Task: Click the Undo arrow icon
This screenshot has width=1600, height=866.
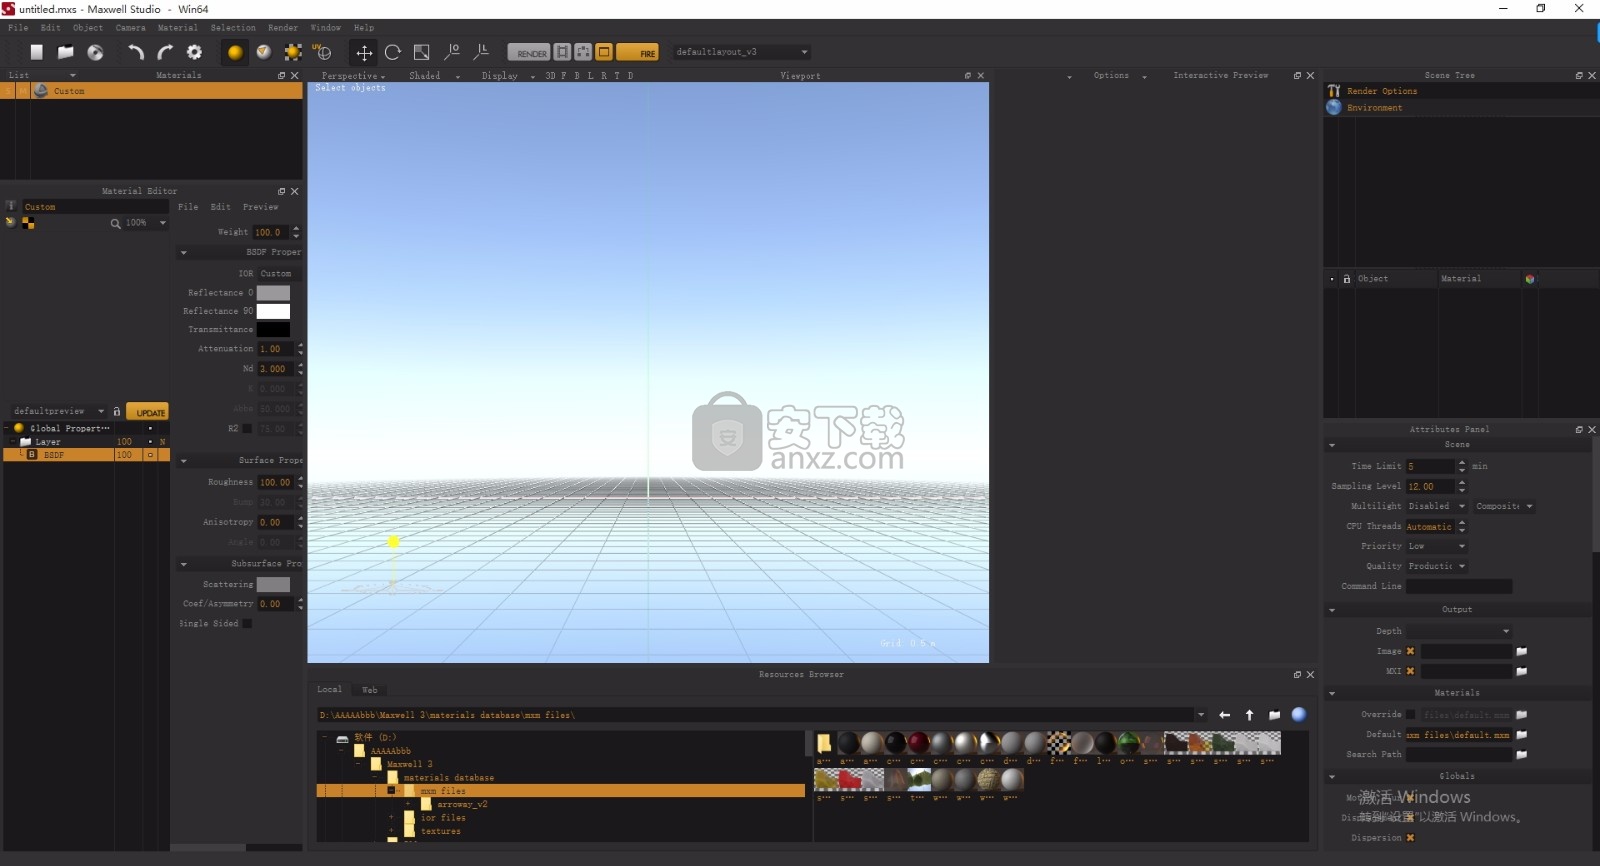Action: pos(135,52)
